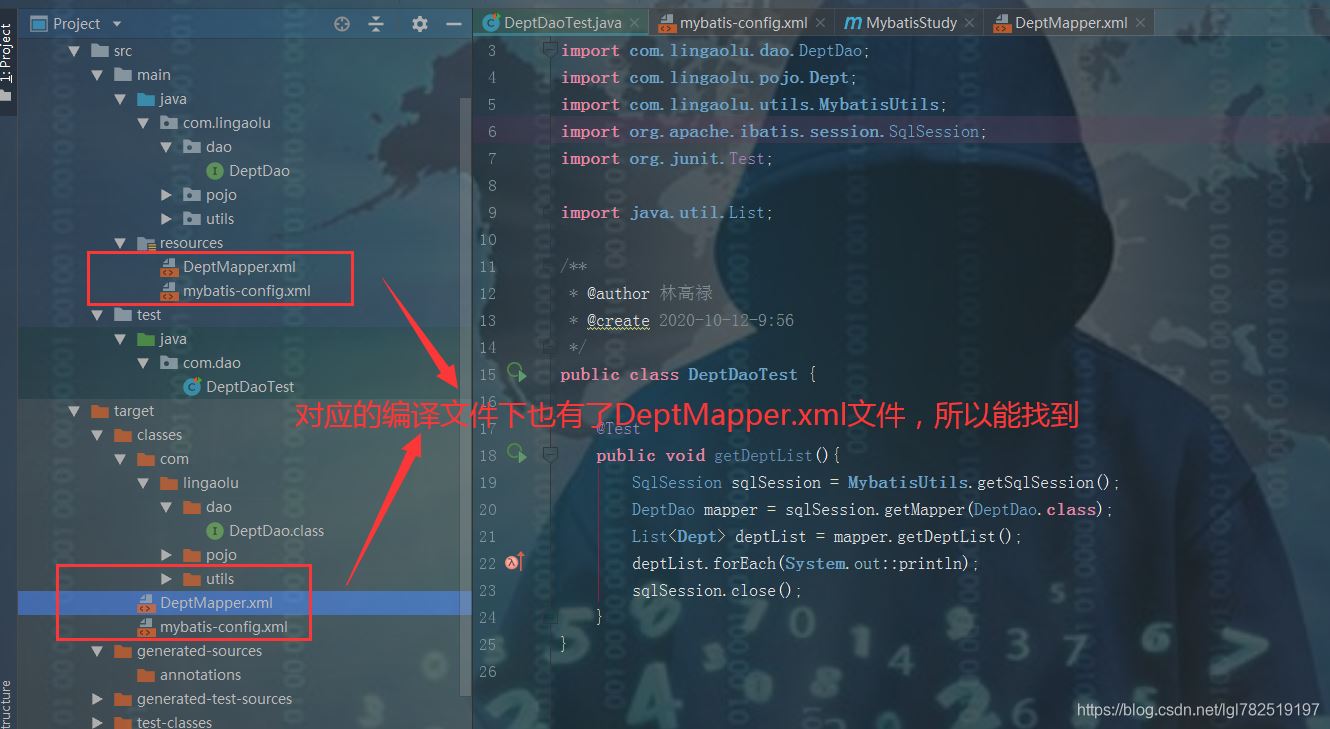The image size is (1330, 729).
Task: Switch to DeptMapper.xml editor tab
Action: click(x=1070, y=22)
